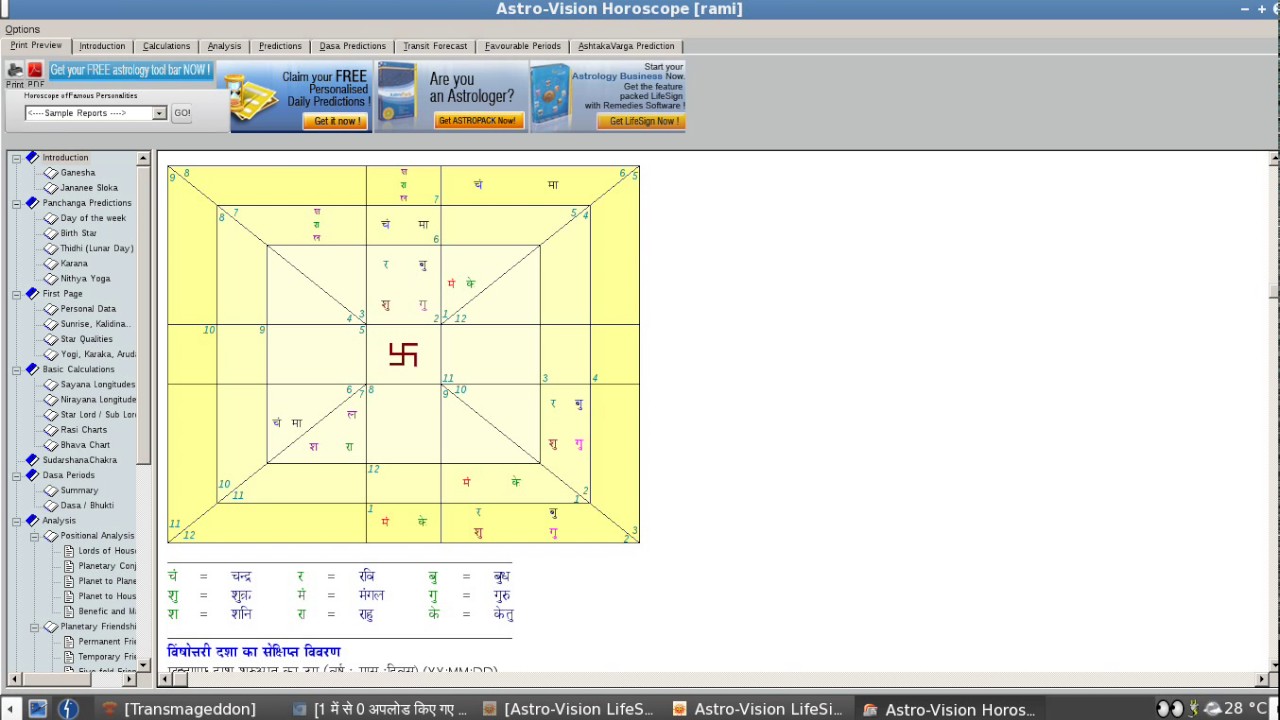Open the Dasa Periods Summary item

(x=79, y=491)
